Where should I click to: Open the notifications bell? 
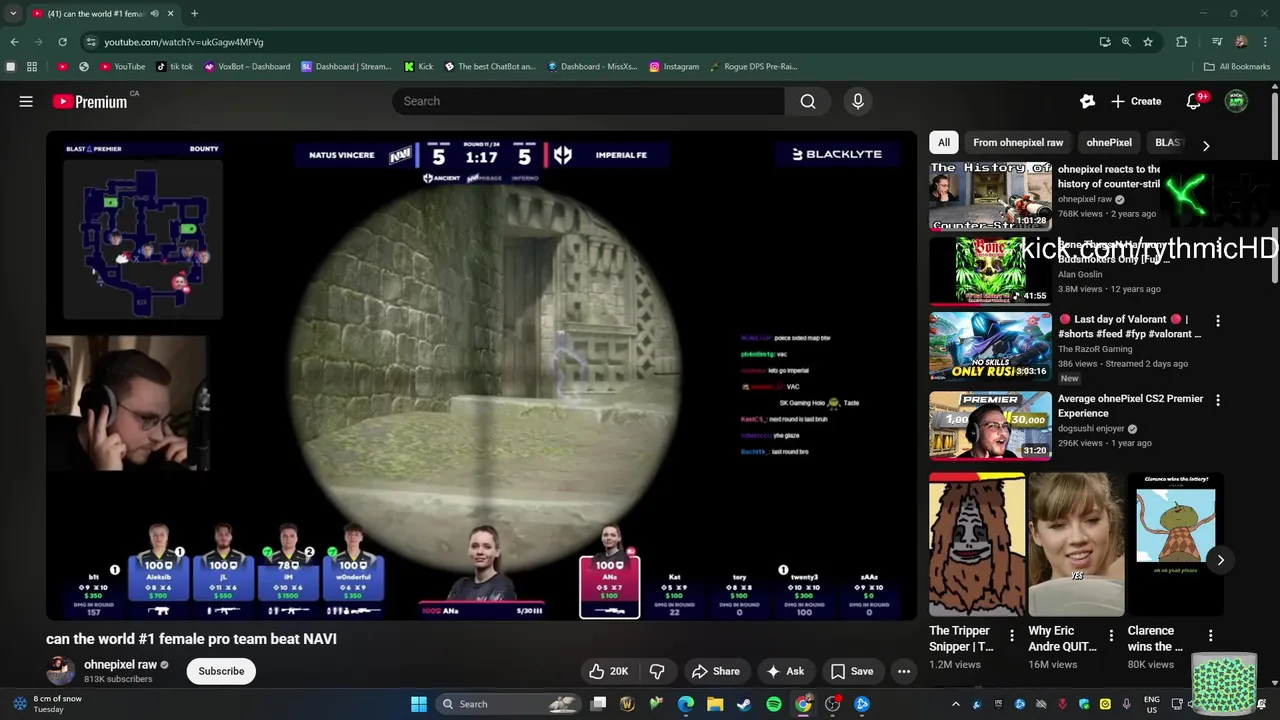1193,101
